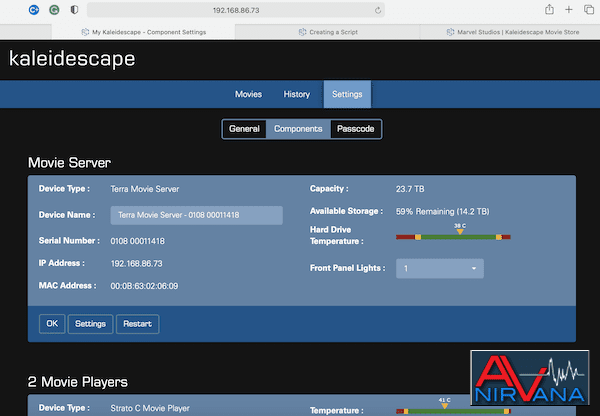The image size is (600, 416).
Task: Select the Passcode settings sub-tab
Action: (355, 129)
